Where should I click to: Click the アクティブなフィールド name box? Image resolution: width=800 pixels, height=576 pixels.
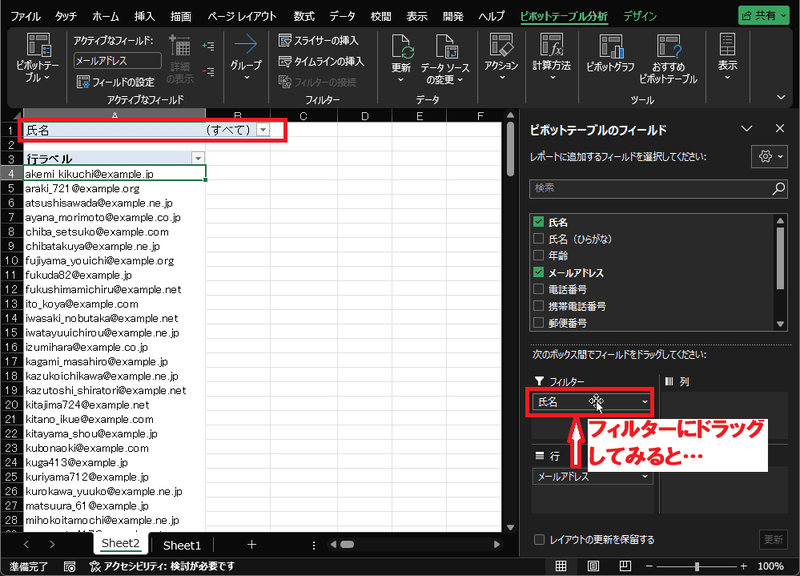click(117, 61)
